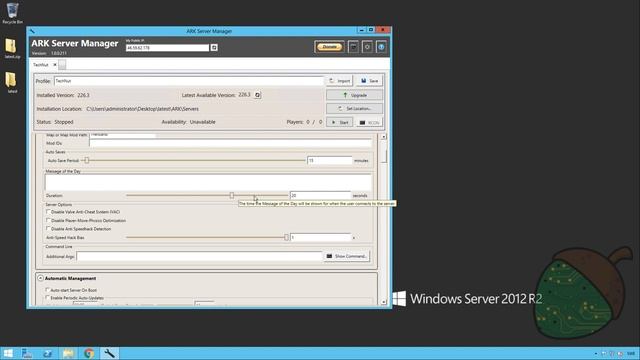640x360 pixels.
Task: Open Server Manager from taskbar
Action: (27, 353)
